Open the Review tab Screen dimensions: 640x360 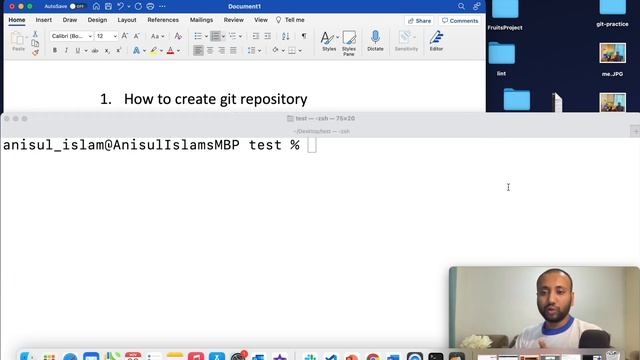[233, 20]
